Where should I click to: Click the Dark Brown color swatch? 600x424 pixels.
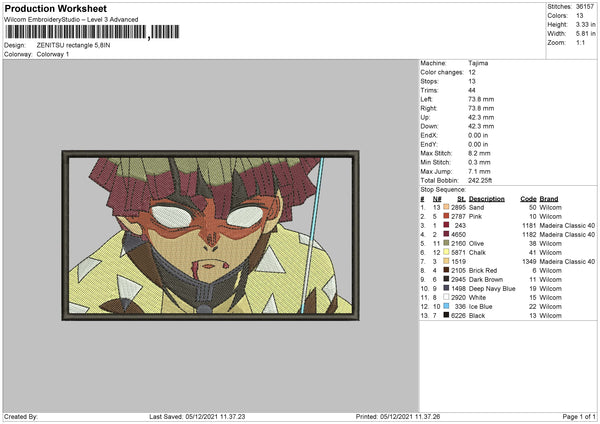point(446,279)
